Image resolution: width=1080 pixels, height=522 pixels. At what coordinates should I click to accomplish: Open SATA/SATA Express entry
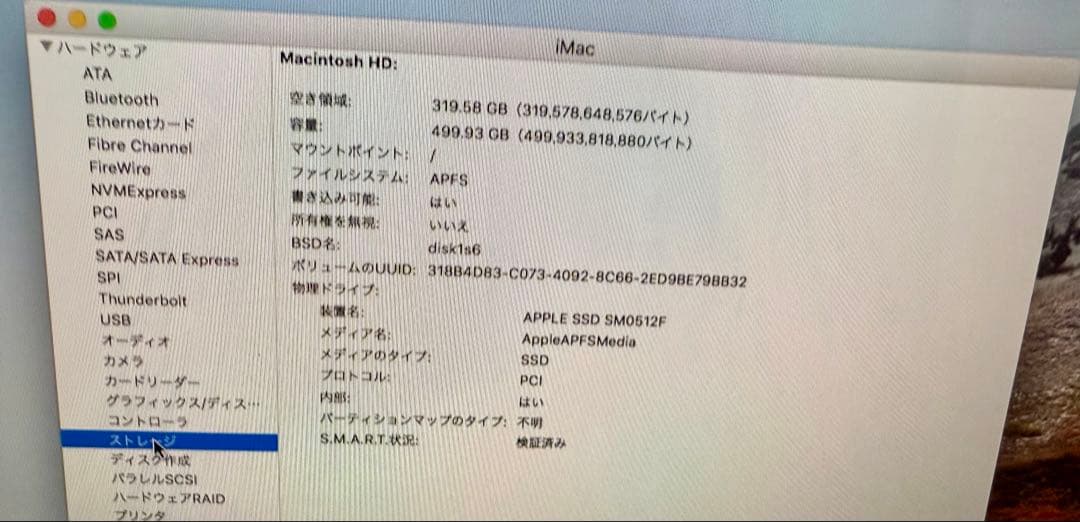click(x=167, y=258)
